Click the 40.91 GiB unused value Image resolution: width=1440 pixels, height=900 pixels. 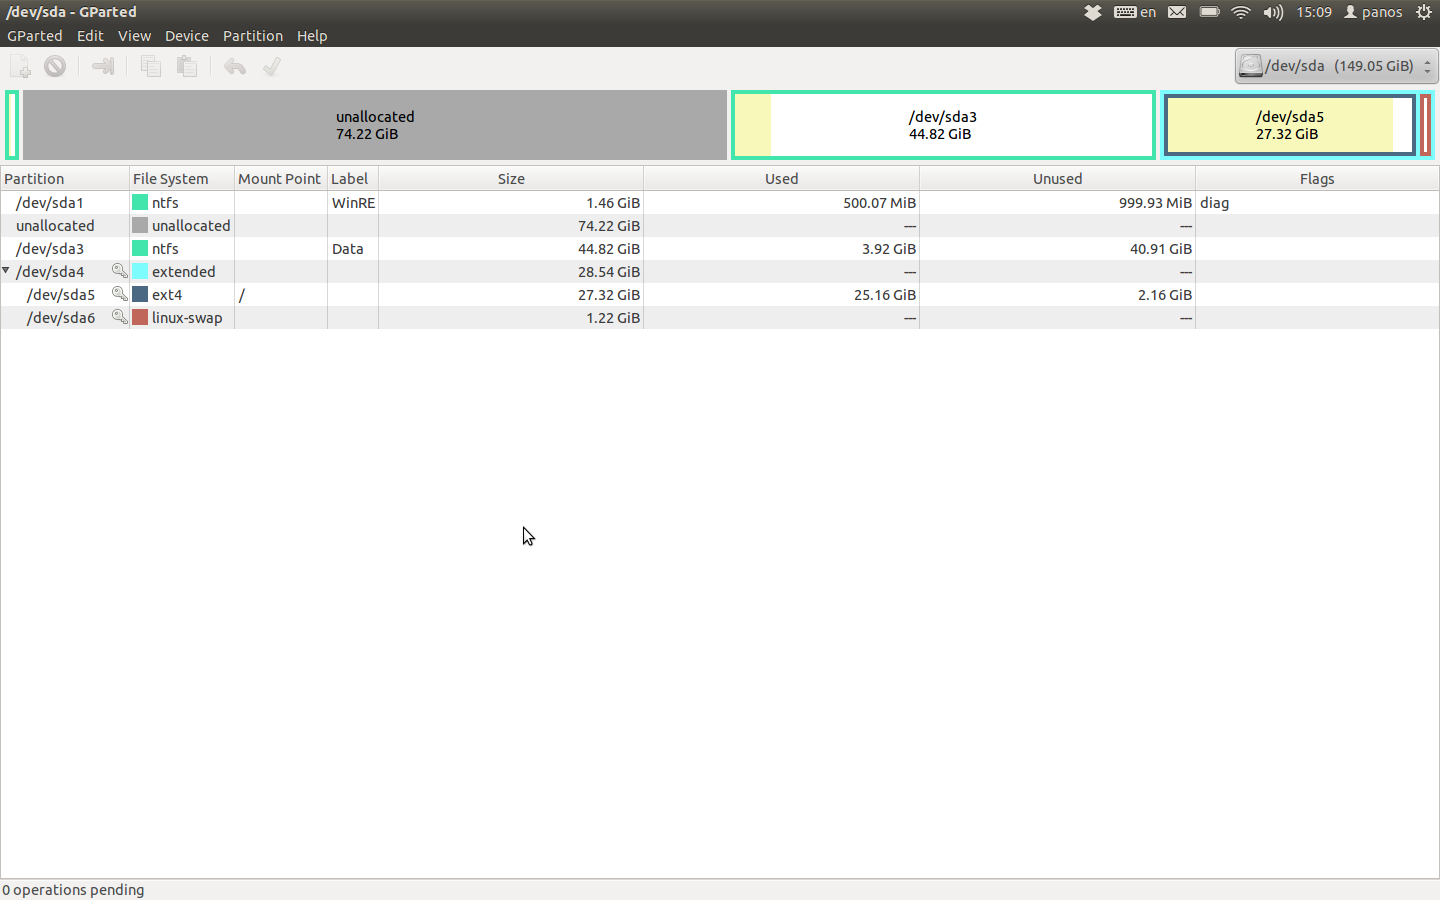click(1161, 249)
